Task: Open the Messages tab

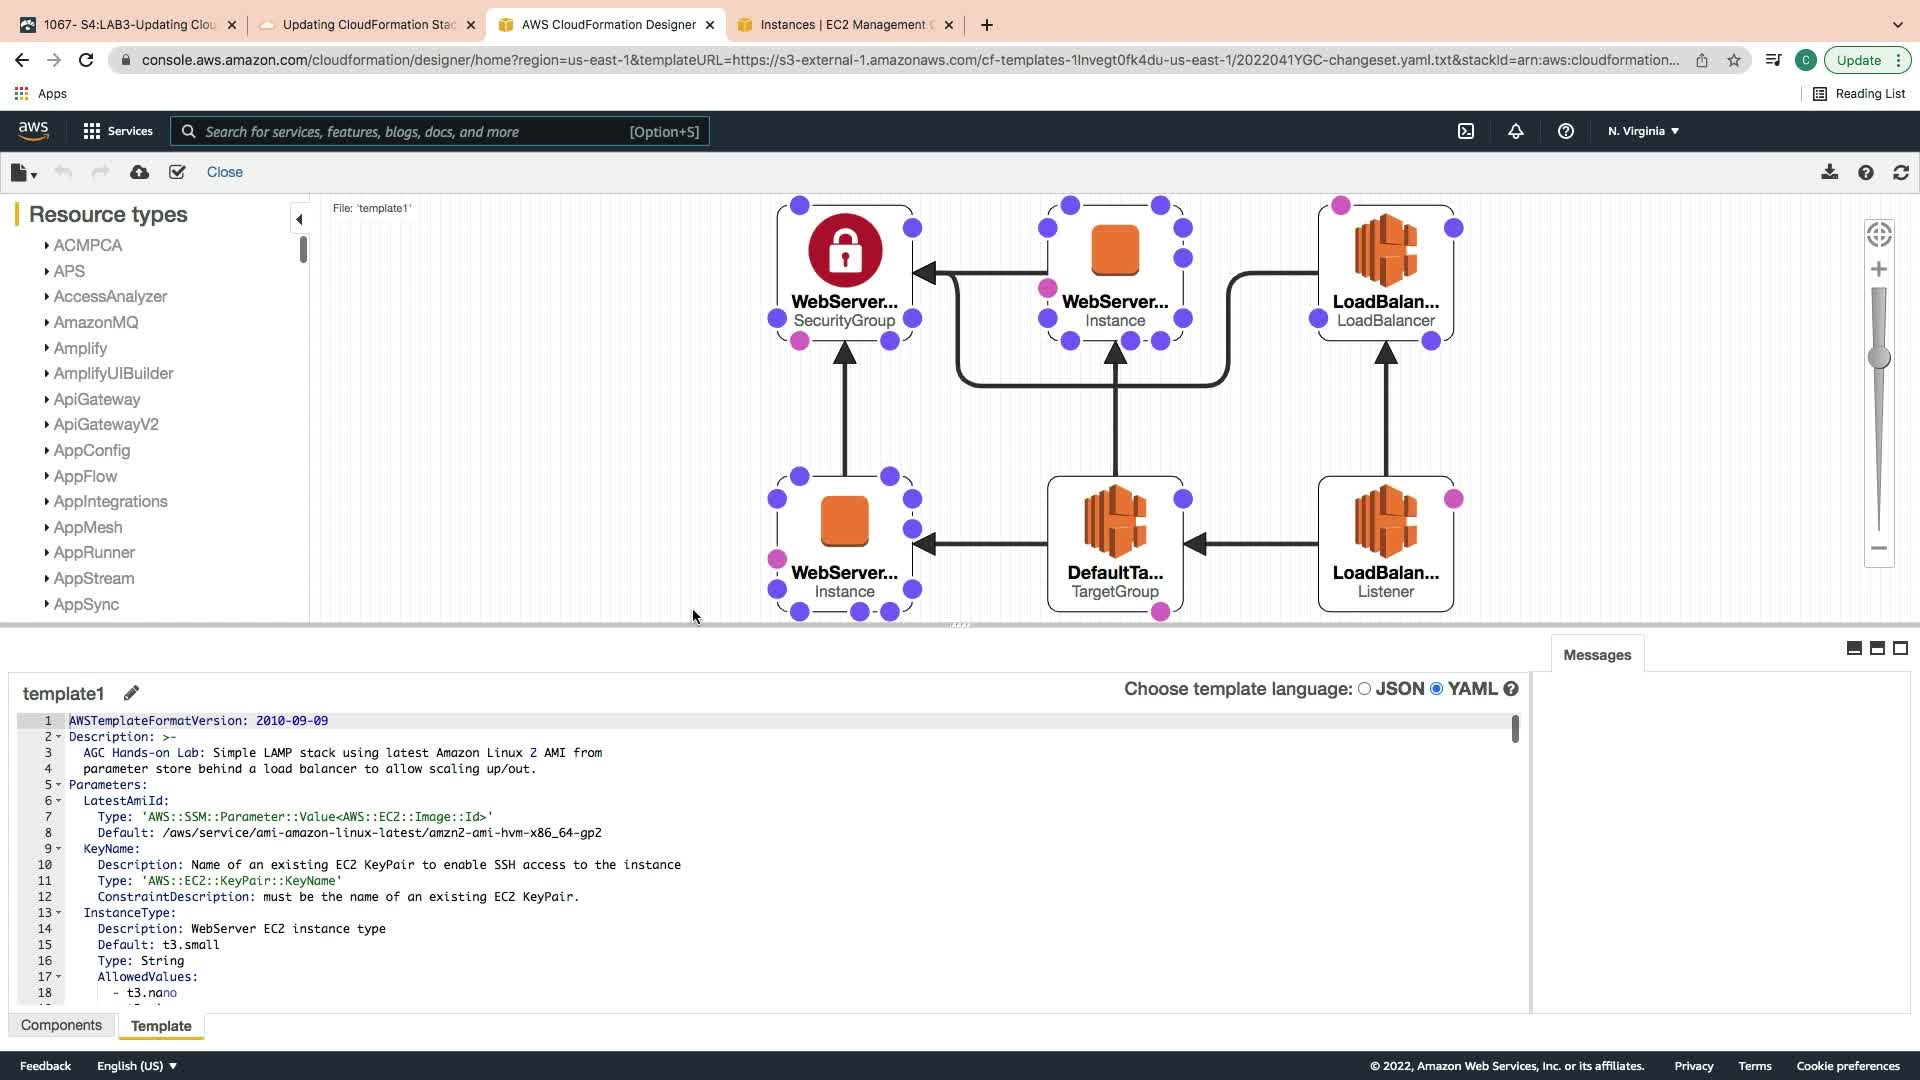Action: tap(1597, 655)
